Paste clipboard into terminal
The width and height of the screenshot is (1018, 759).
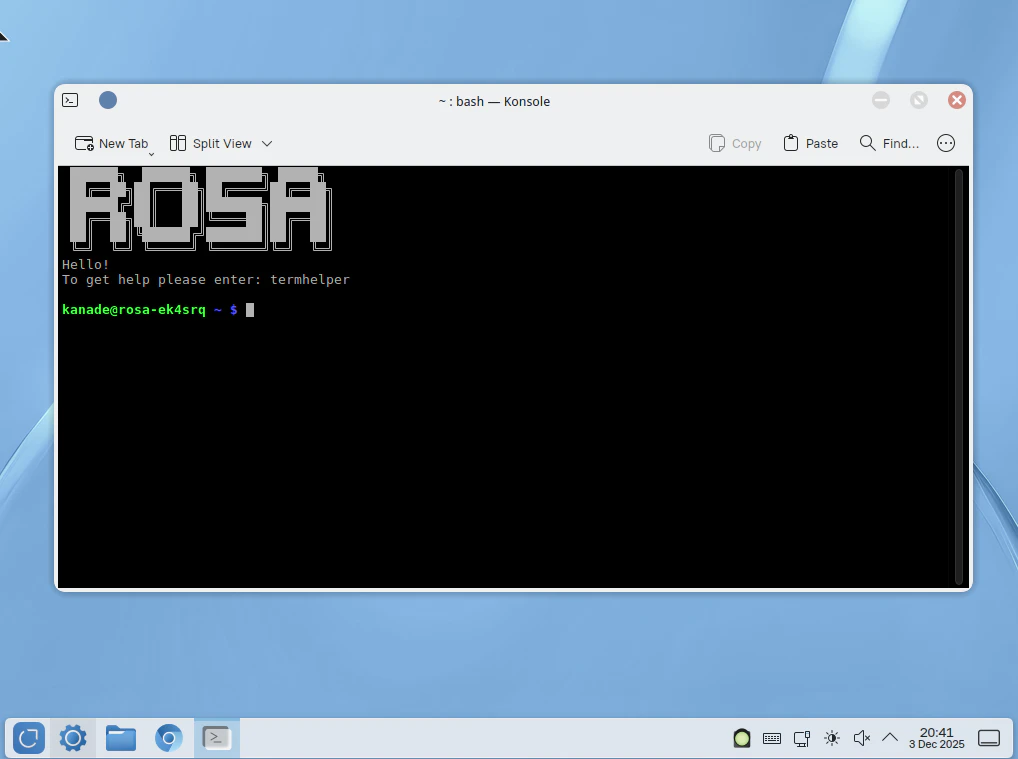pos(811,143)
